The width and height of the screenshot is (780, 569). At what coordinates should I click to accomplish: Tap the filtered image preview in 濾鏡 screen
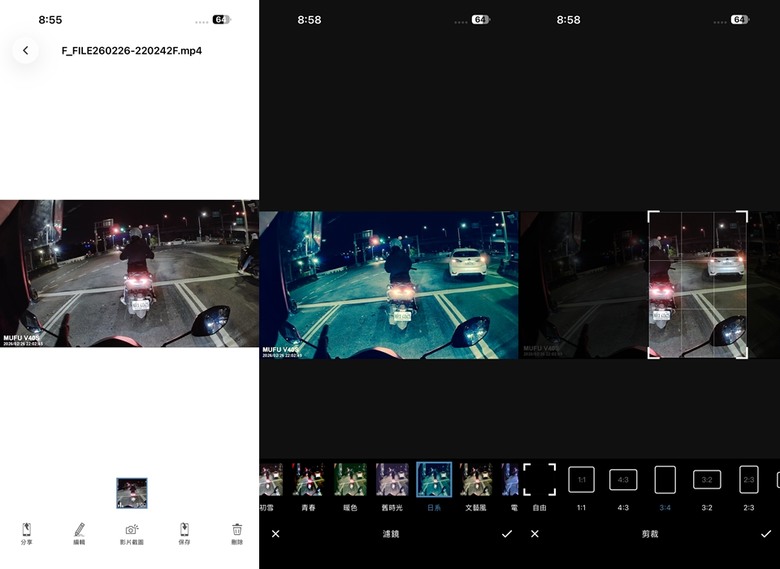[x=389, y=284]
